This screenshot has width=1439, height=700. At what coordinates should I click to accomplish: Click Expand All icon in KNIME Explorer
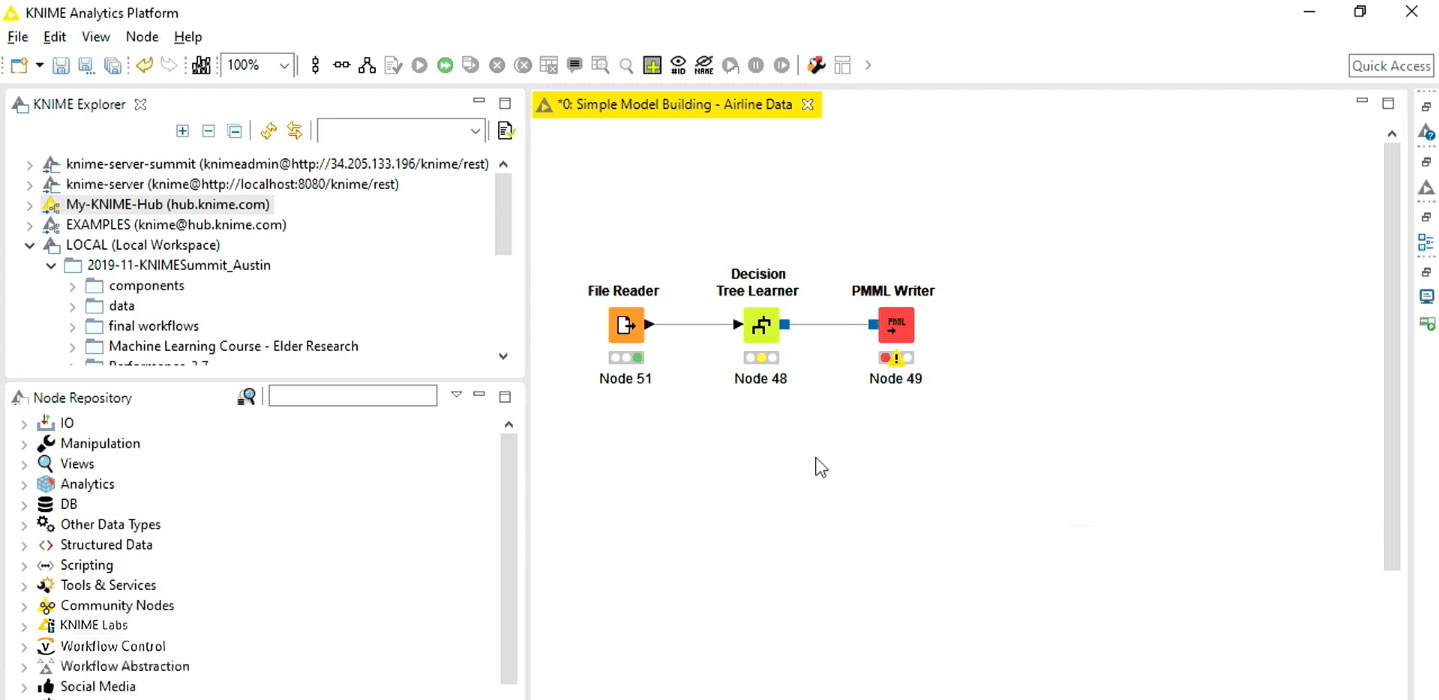pyautogui.click(x=182, y=131)
